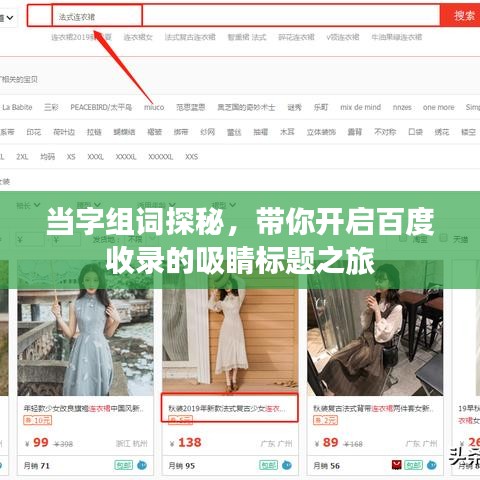The height and width of the screenshot is (480, 480).
Task: Select size XXXXL
Action: click(x=126, y=157)
